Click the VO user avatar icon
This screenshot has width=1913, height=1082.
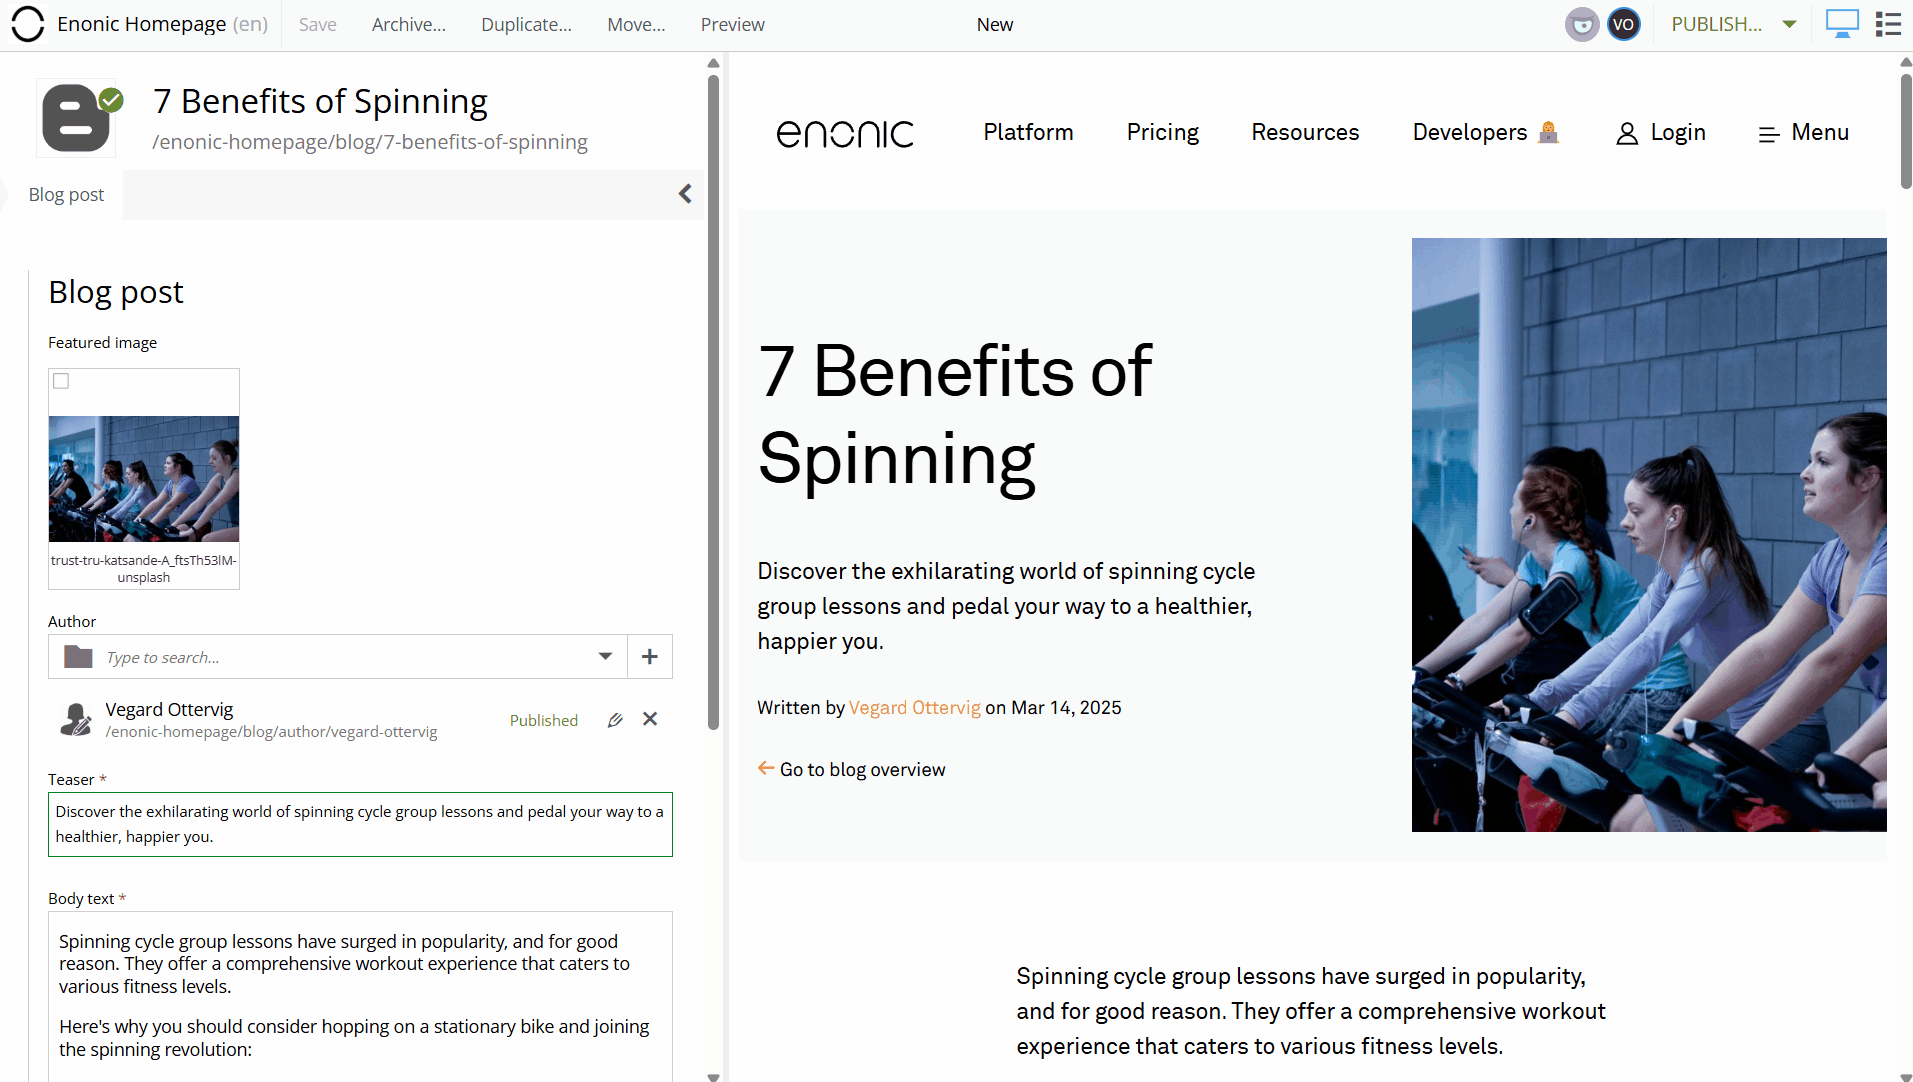coord(1624,23)
